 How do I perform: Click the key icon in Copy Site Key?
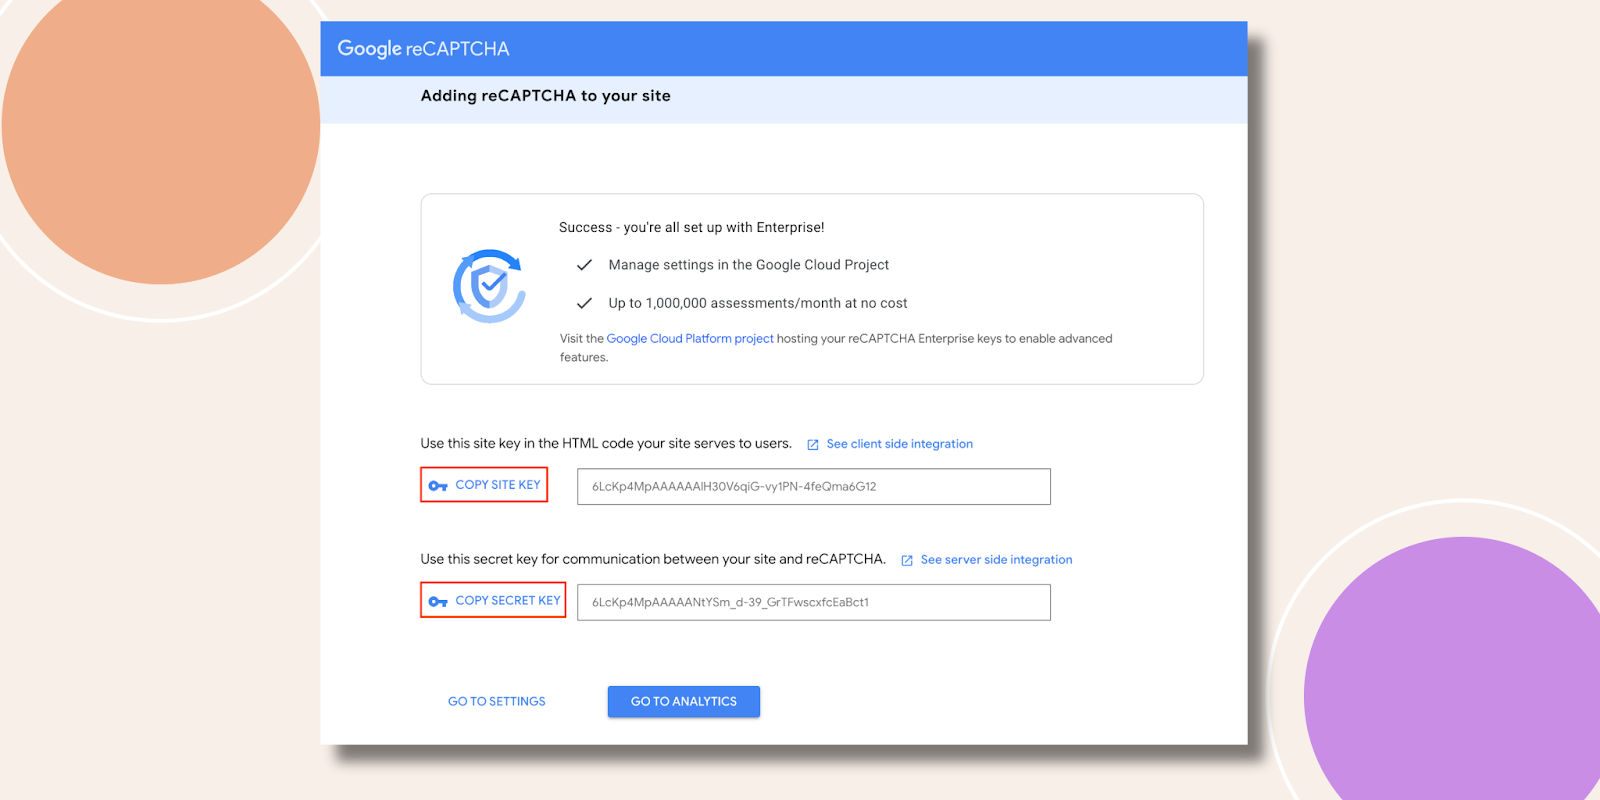pos(438,486)
